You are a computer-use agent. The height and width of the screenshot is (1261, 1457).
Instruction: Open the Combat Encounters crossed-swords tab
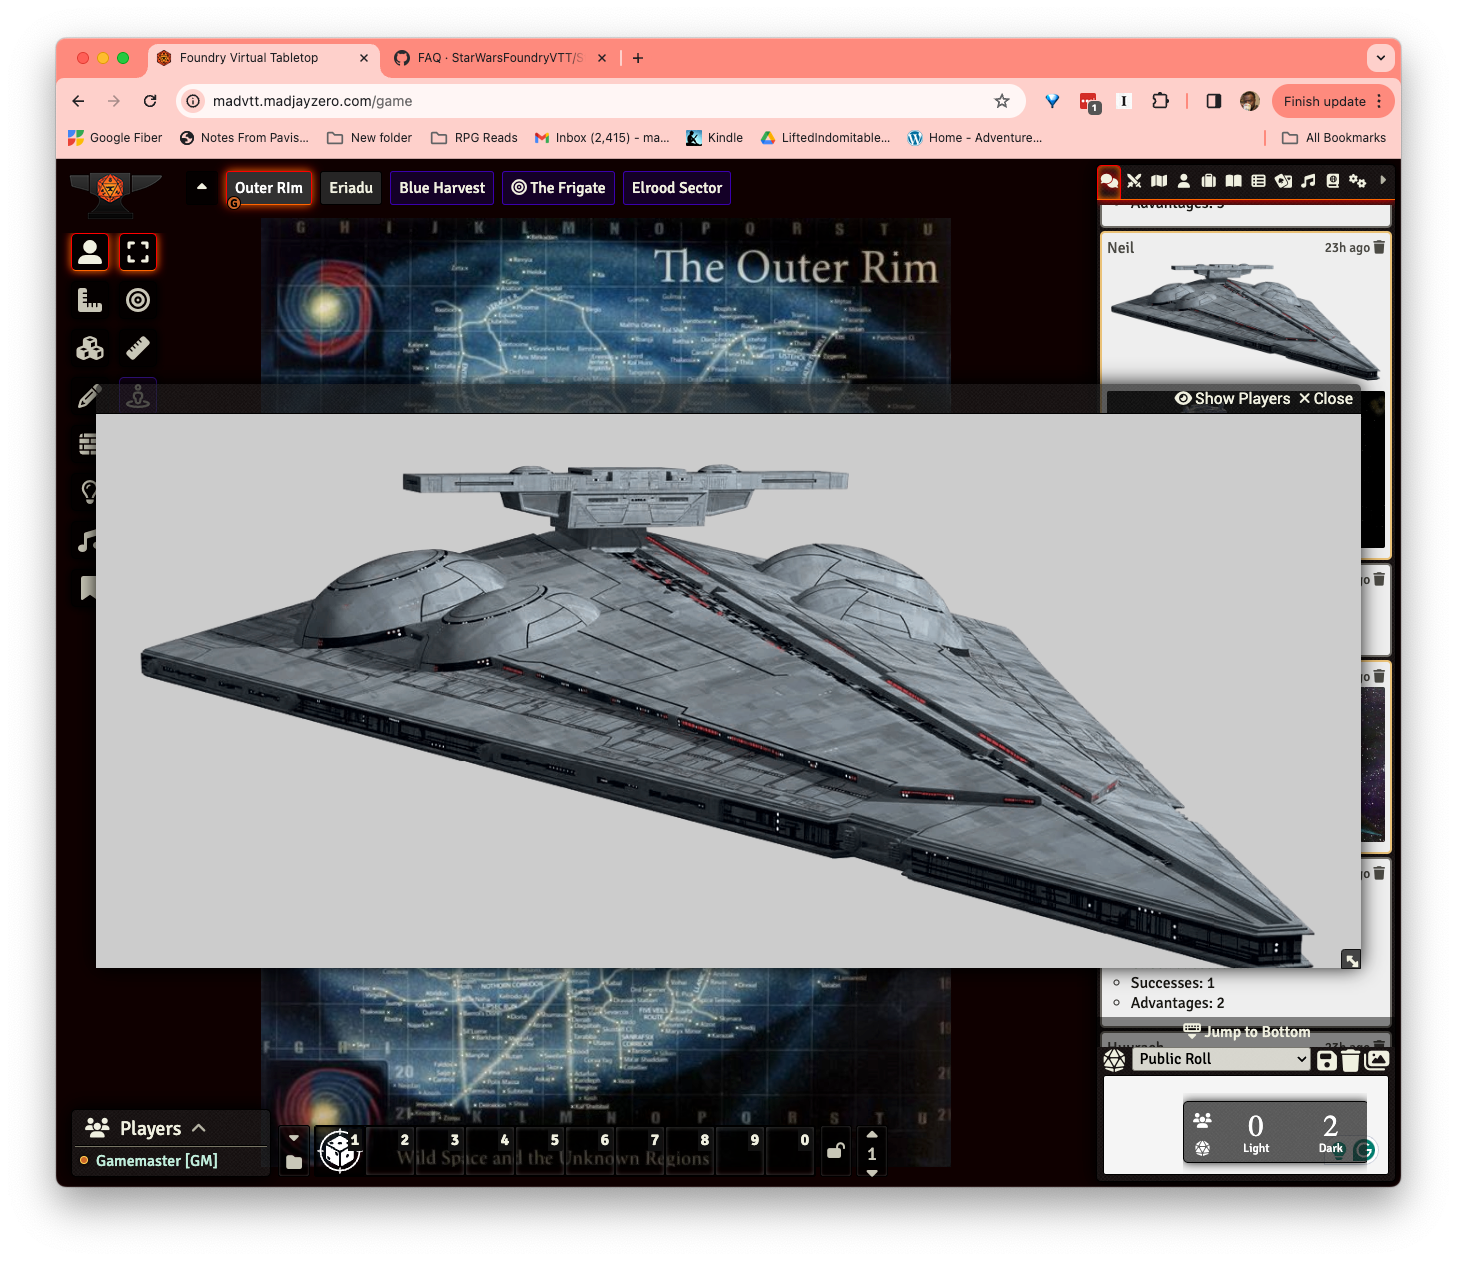point(1134,181)
